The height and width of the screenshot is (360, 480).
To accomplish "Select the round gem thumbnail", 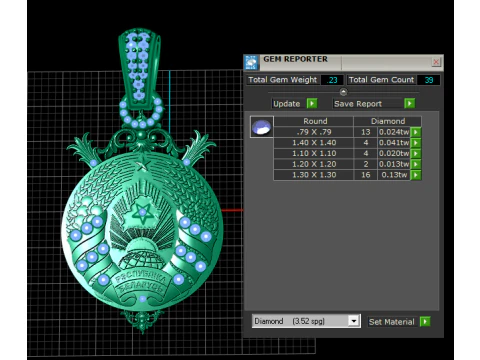I will pos(262,127).
